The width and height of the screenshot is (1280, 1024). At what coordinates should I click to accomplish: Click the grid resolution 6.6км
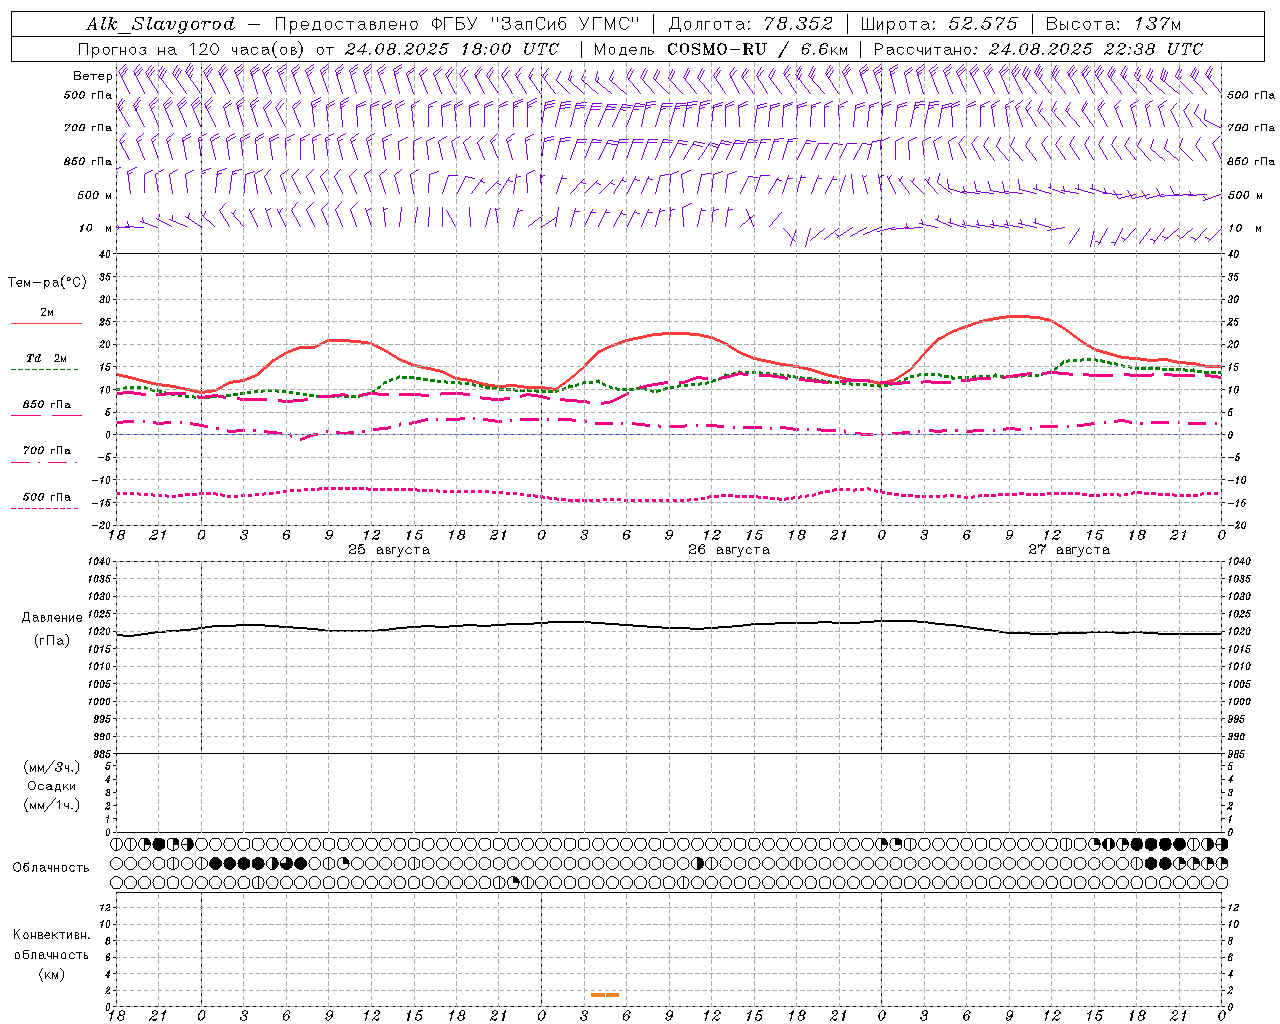(825, 49)
